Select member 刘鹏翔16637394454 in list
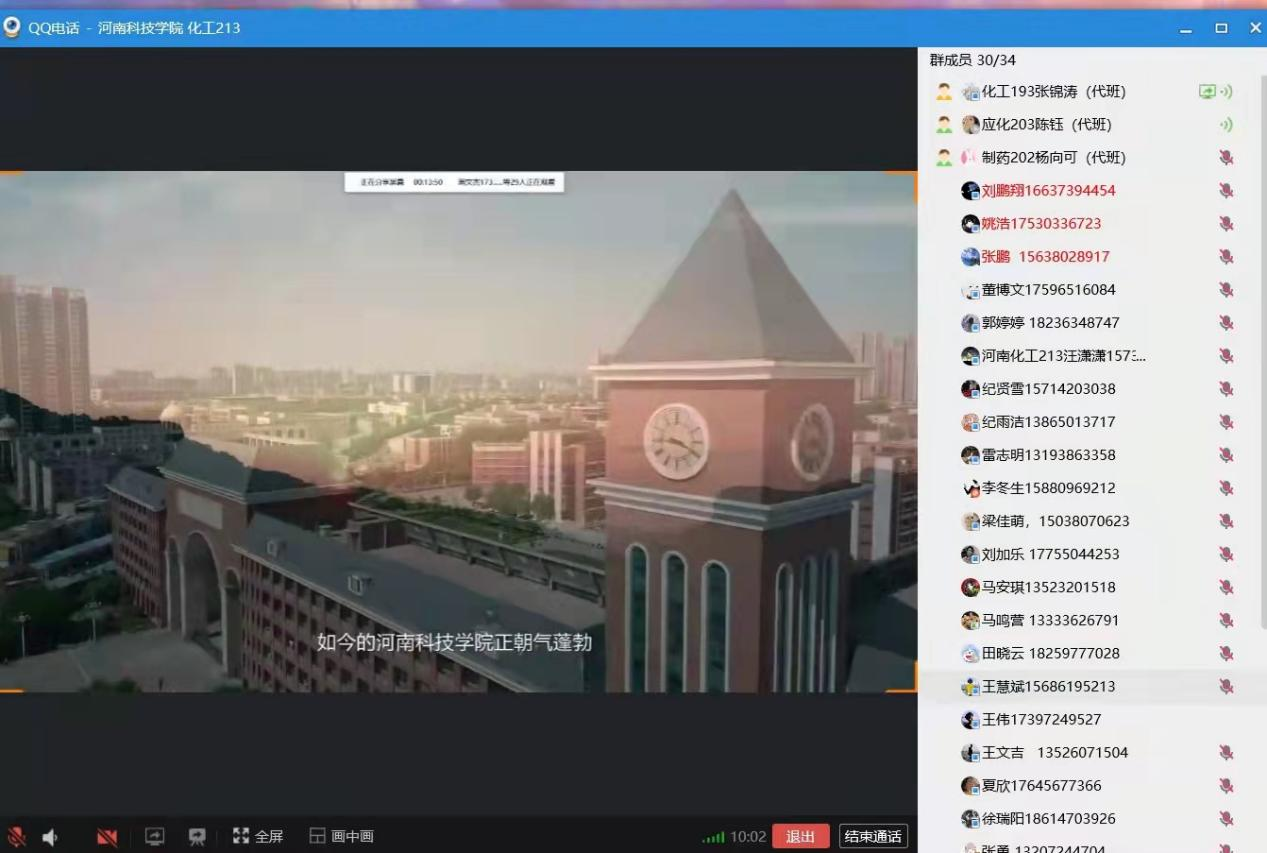This screenshot has height=853, width=1267. (1048, 191)
